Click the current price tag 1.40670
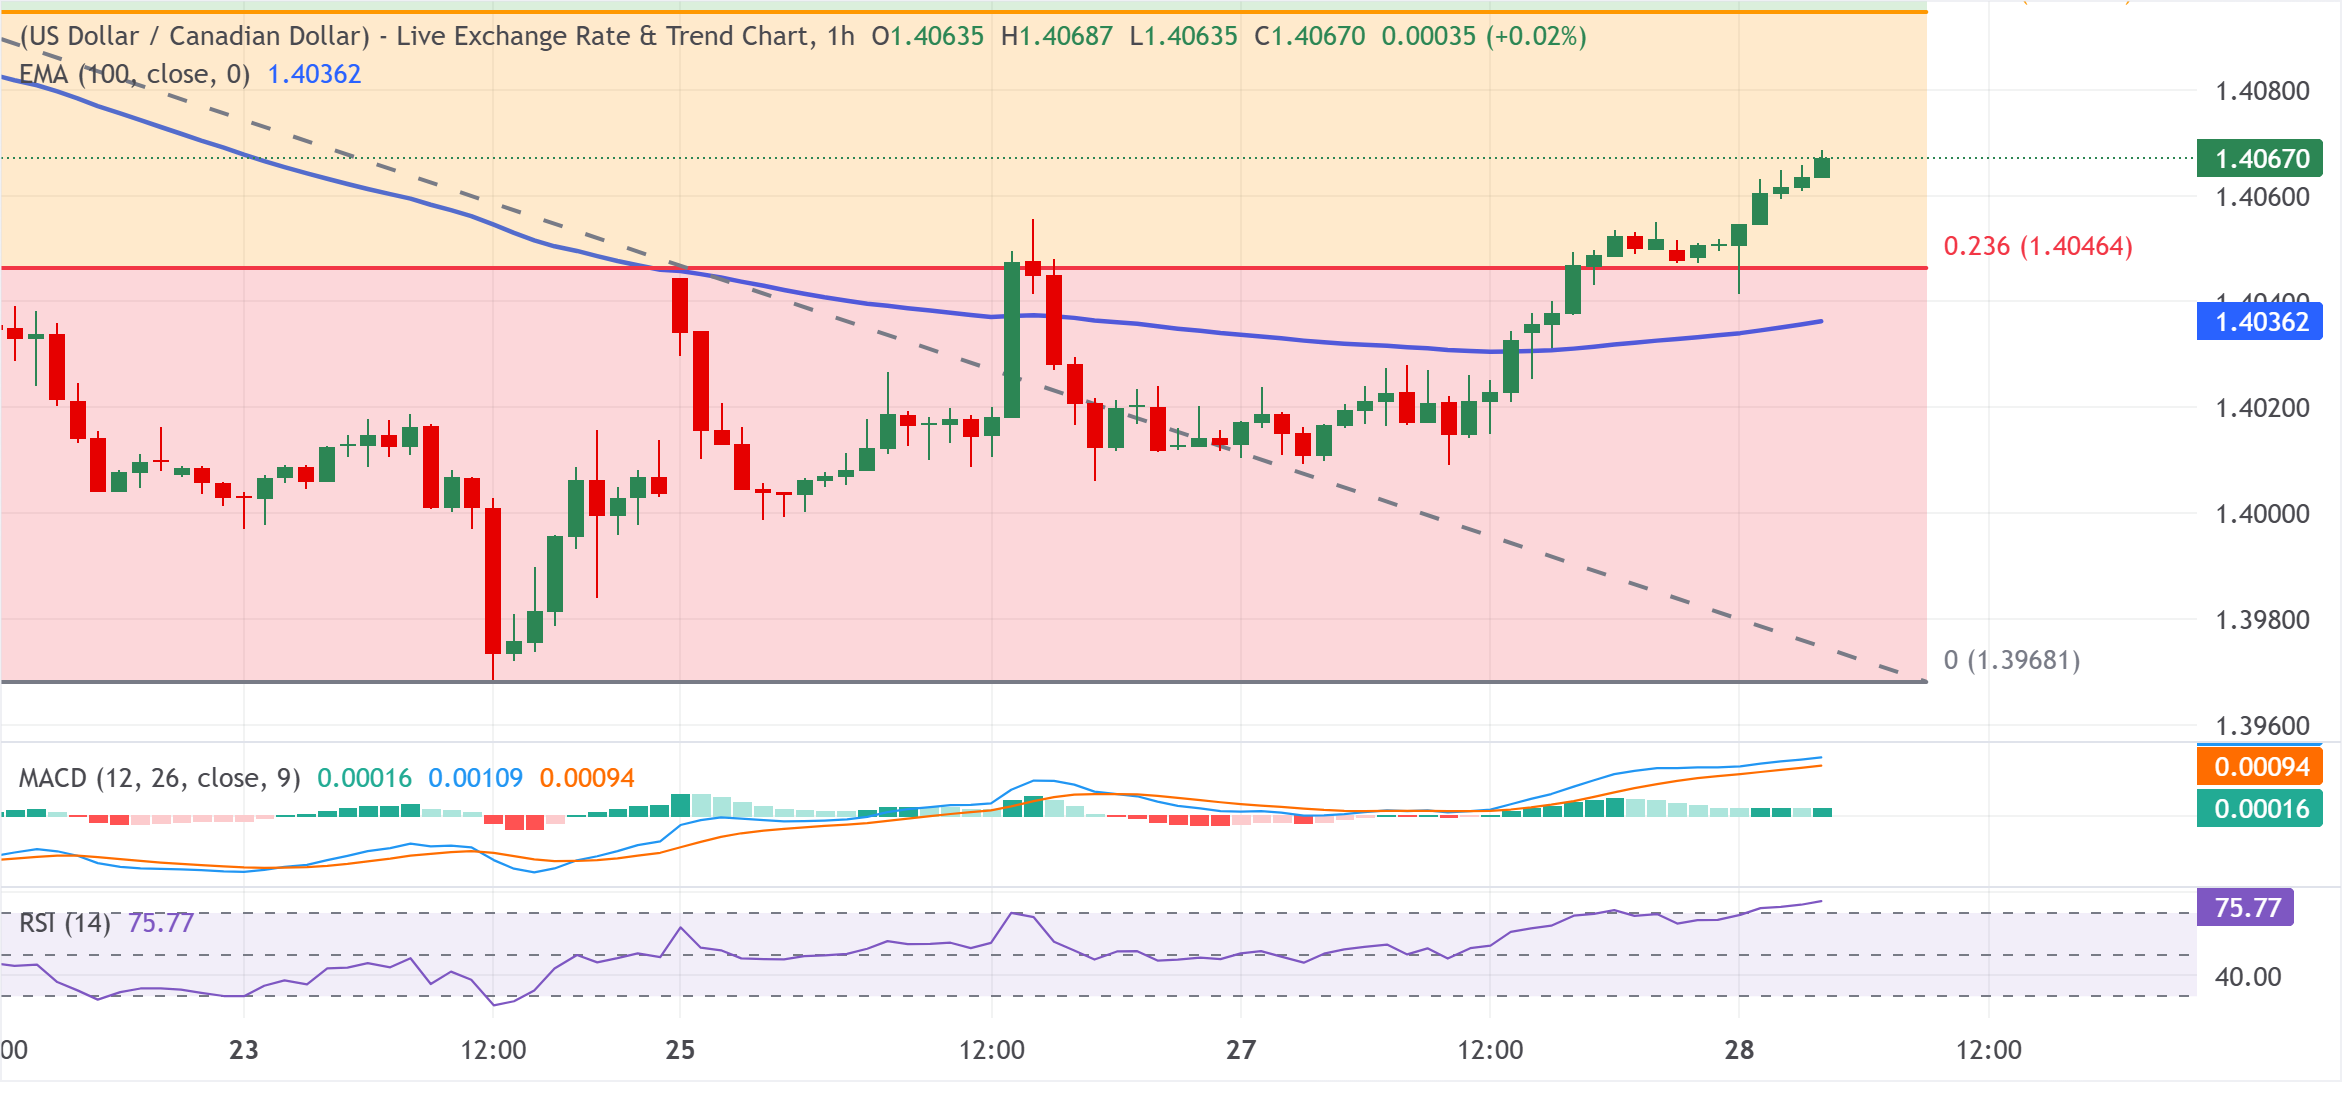Screen dimensions: 2342x1108 pyautogui.click(x=2259, y=158)
